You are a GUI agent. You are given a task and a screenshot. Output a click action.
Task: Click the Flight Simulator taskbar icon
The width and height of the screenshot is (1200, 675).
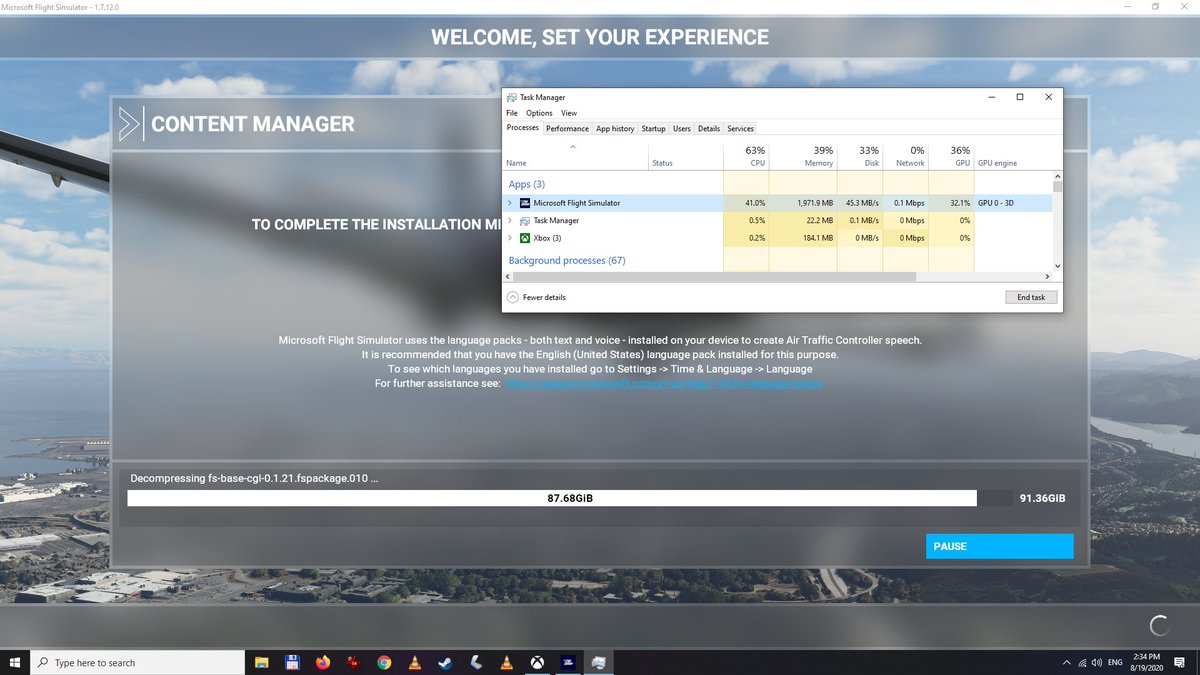tap(568, 662)
